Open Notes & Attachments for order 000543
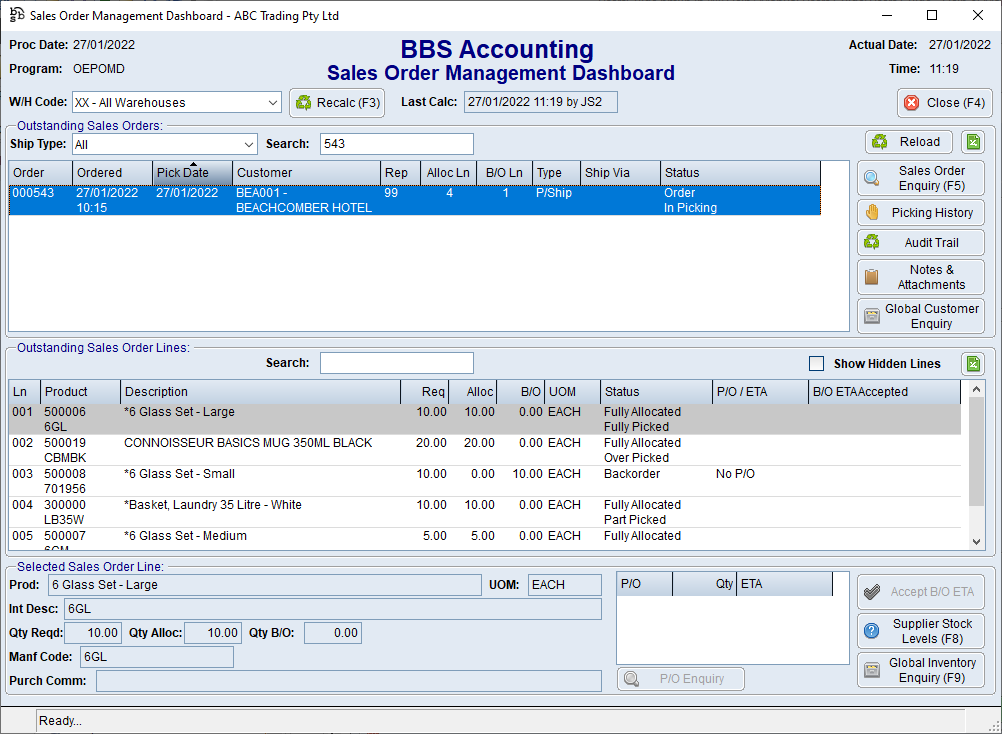Viewport: 1002px width, 734px height. [920, 277]
